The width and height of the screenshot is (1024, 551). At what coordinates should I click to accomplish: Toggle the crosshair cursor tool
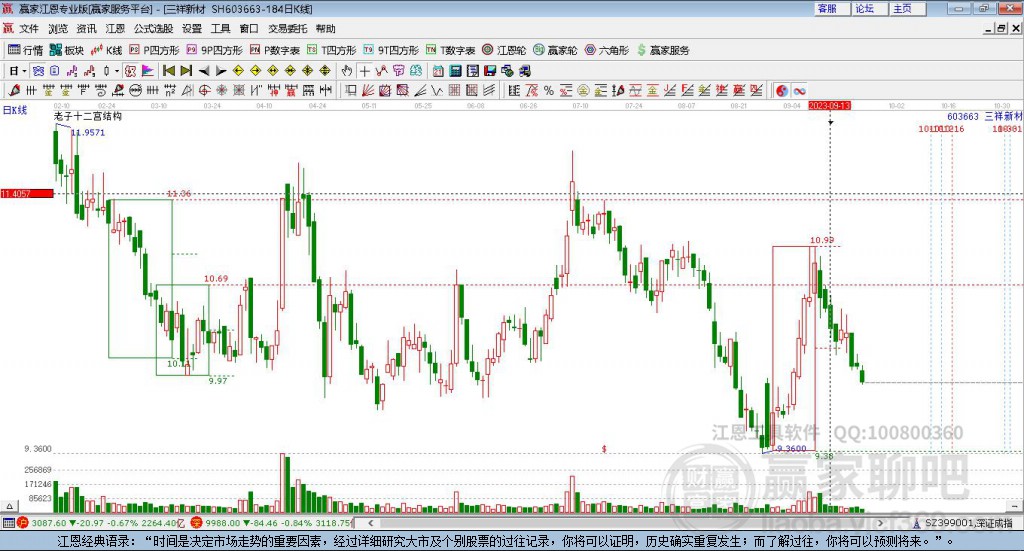[x=364, y=71]
